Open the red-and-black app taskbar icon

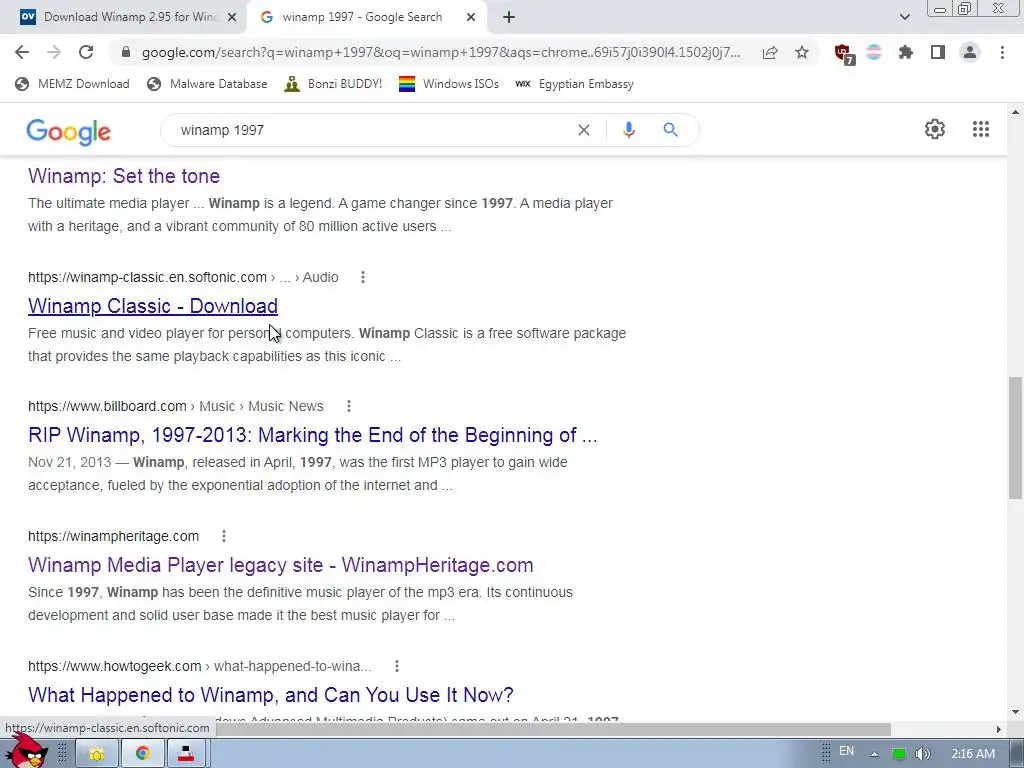pyautogui.click(x=187, y=754)
